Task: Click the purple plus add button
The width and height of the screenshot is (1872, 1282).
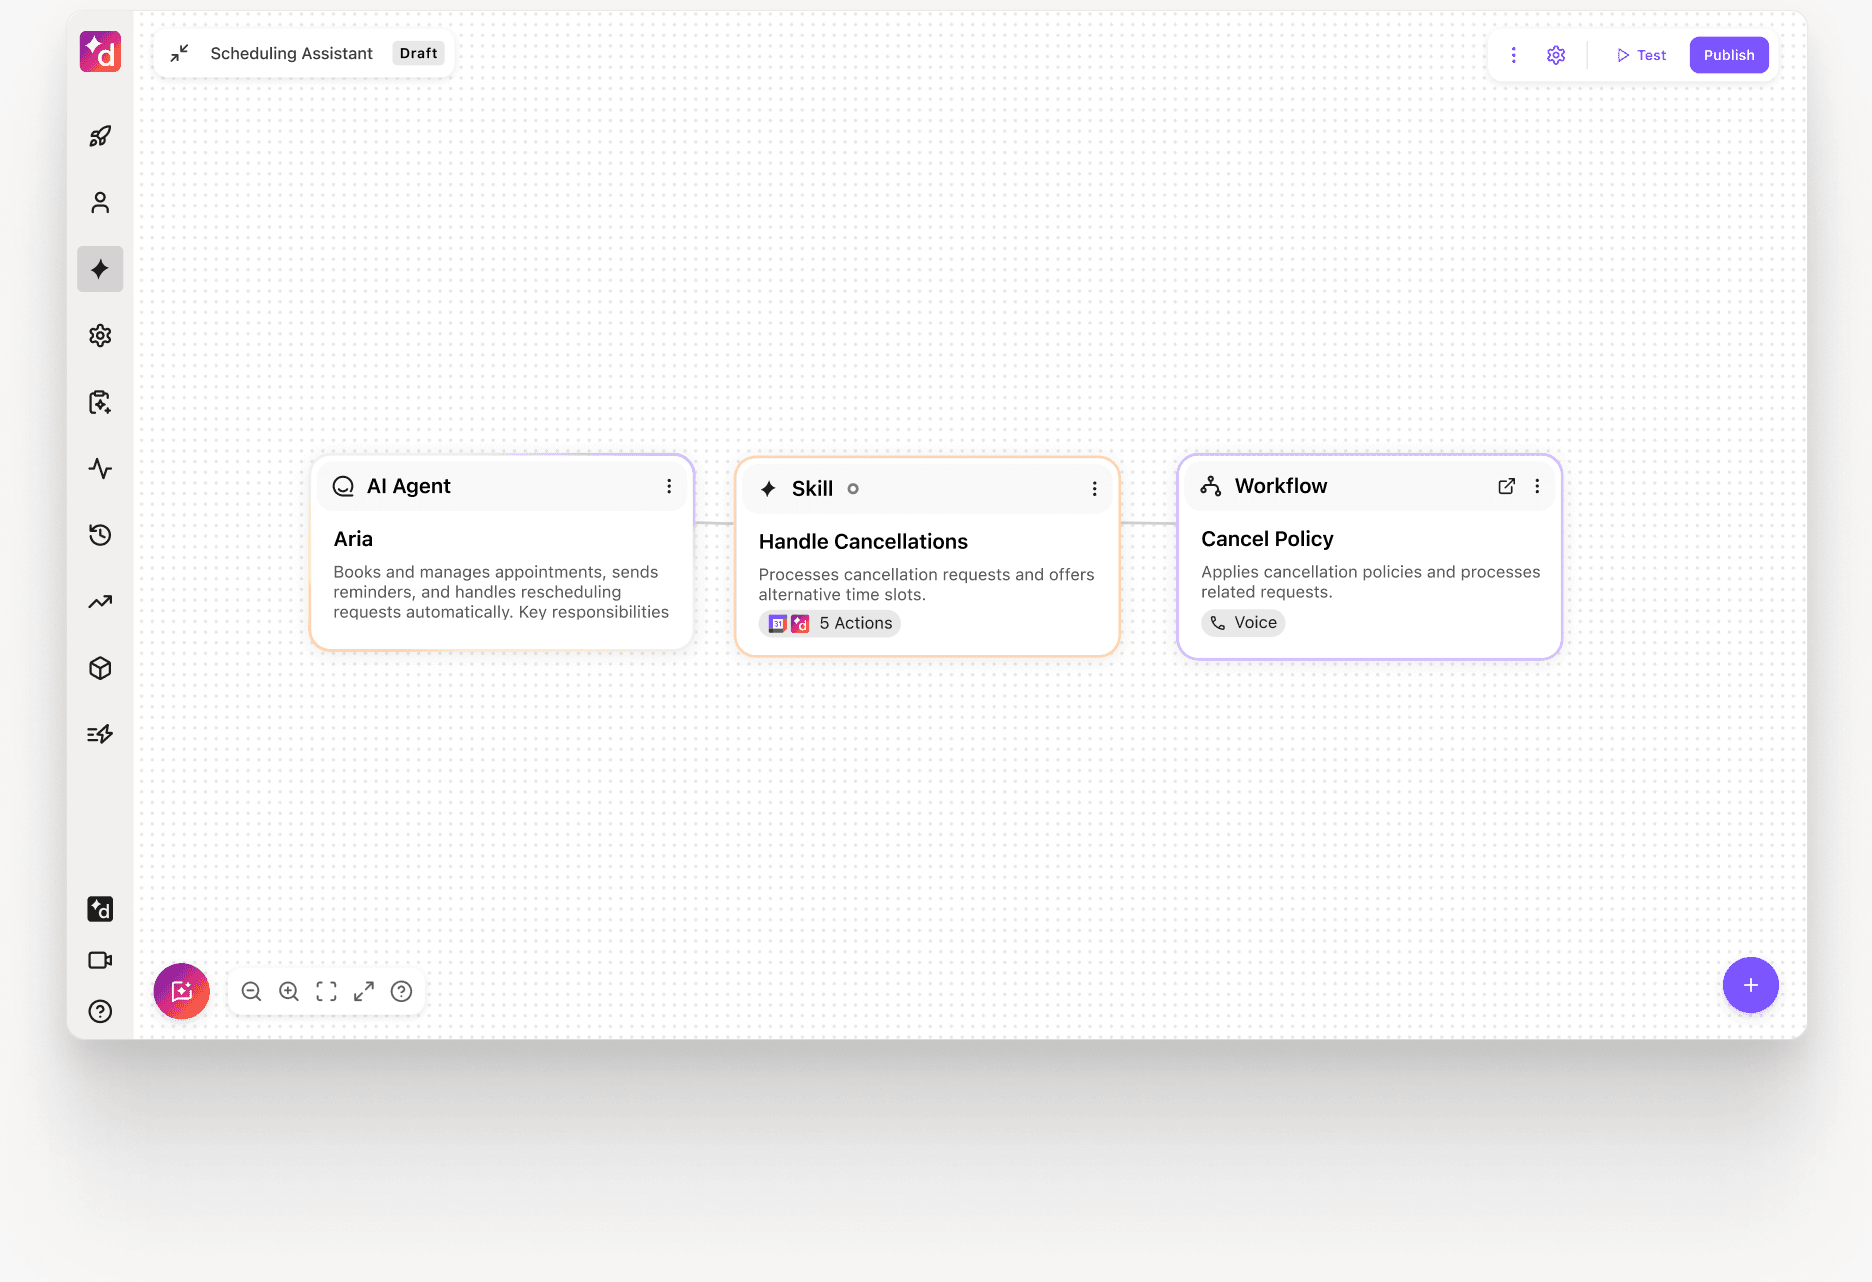Action: (x=1750, y=985)
